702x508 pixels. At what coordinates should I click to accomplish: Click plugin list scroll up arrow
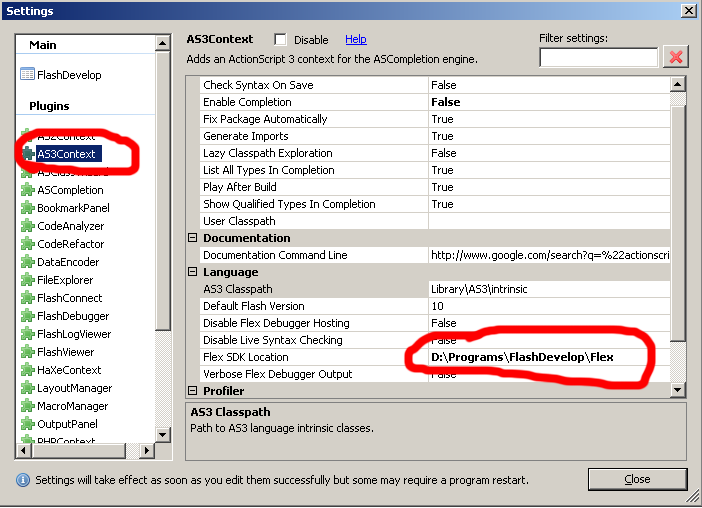pyautogui.click(x=163, y=43)
